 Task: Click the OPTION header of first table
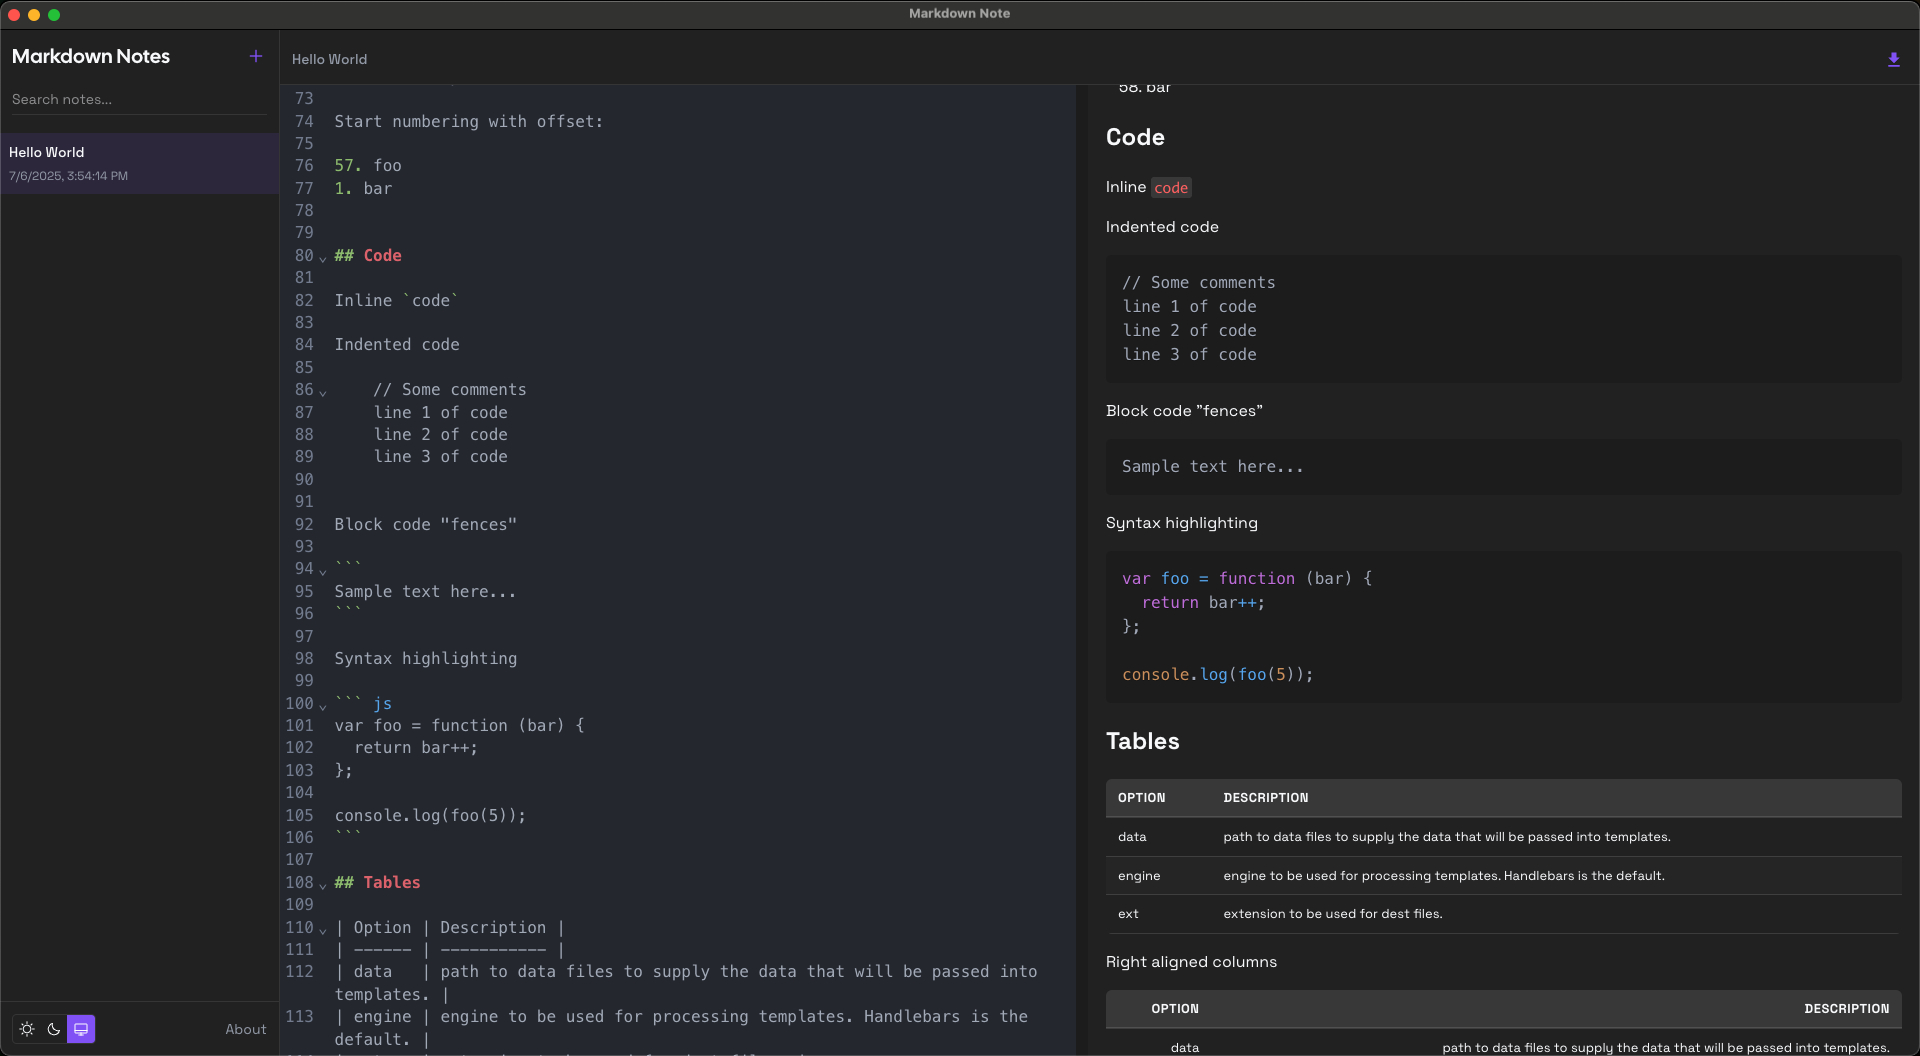1141,797
